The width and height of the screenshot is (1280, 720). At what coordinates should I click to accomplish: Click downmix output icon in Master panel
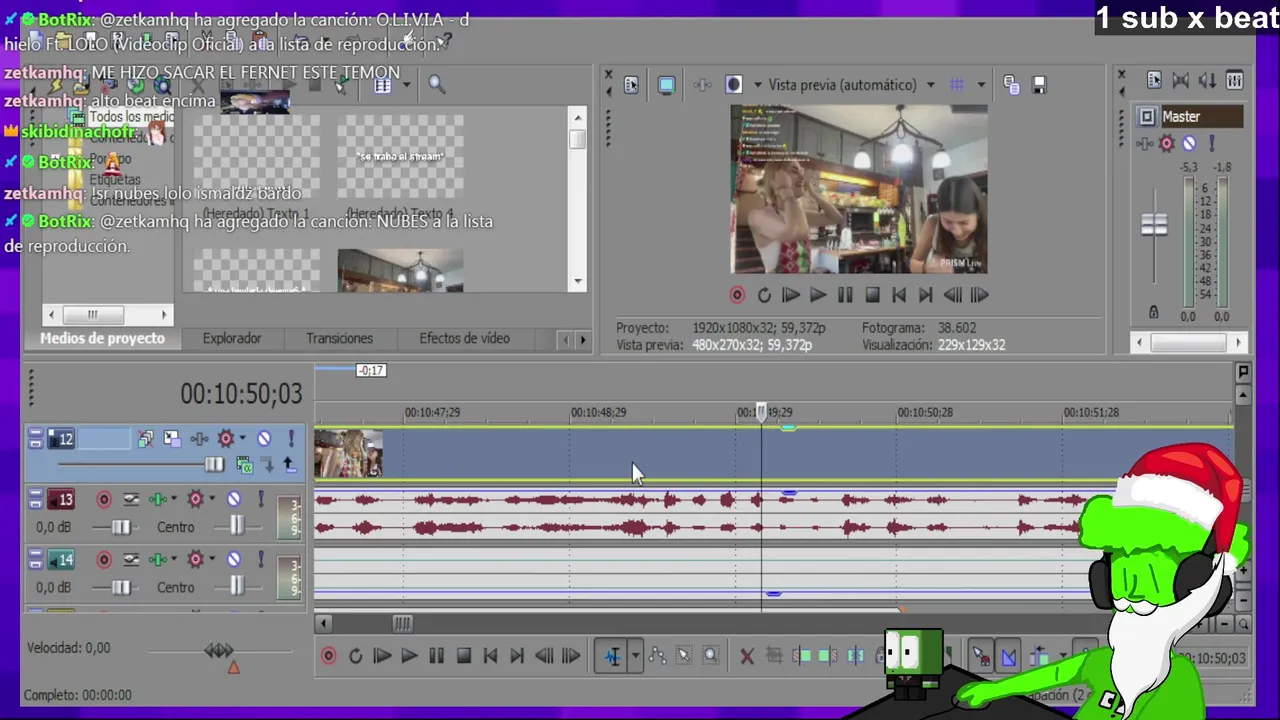[x=1181, y=81]
